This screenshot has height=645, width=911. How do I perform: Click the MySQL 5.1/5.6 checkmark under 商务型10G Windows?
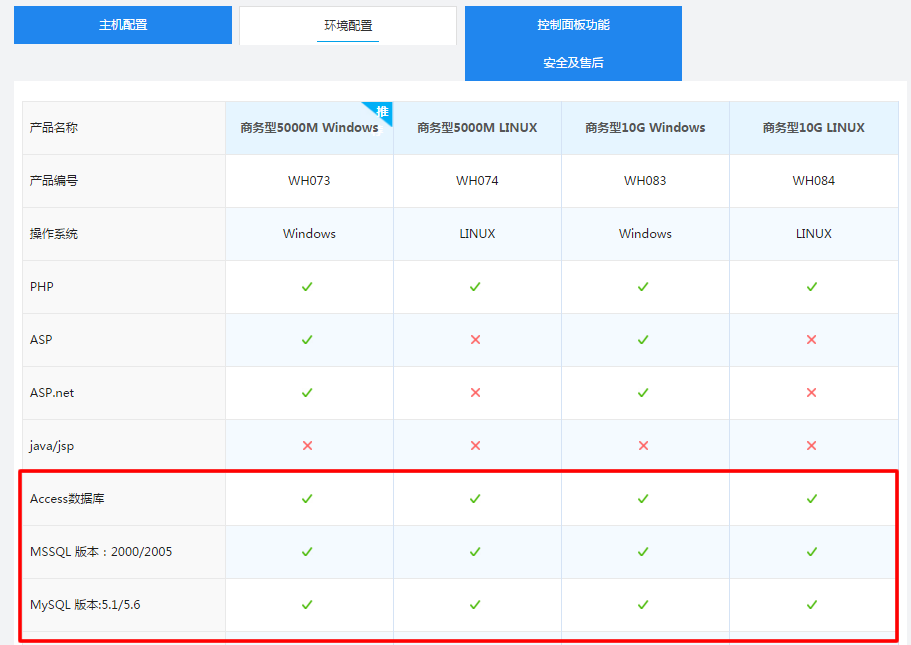pyautogui.click(x=644, y=604)
